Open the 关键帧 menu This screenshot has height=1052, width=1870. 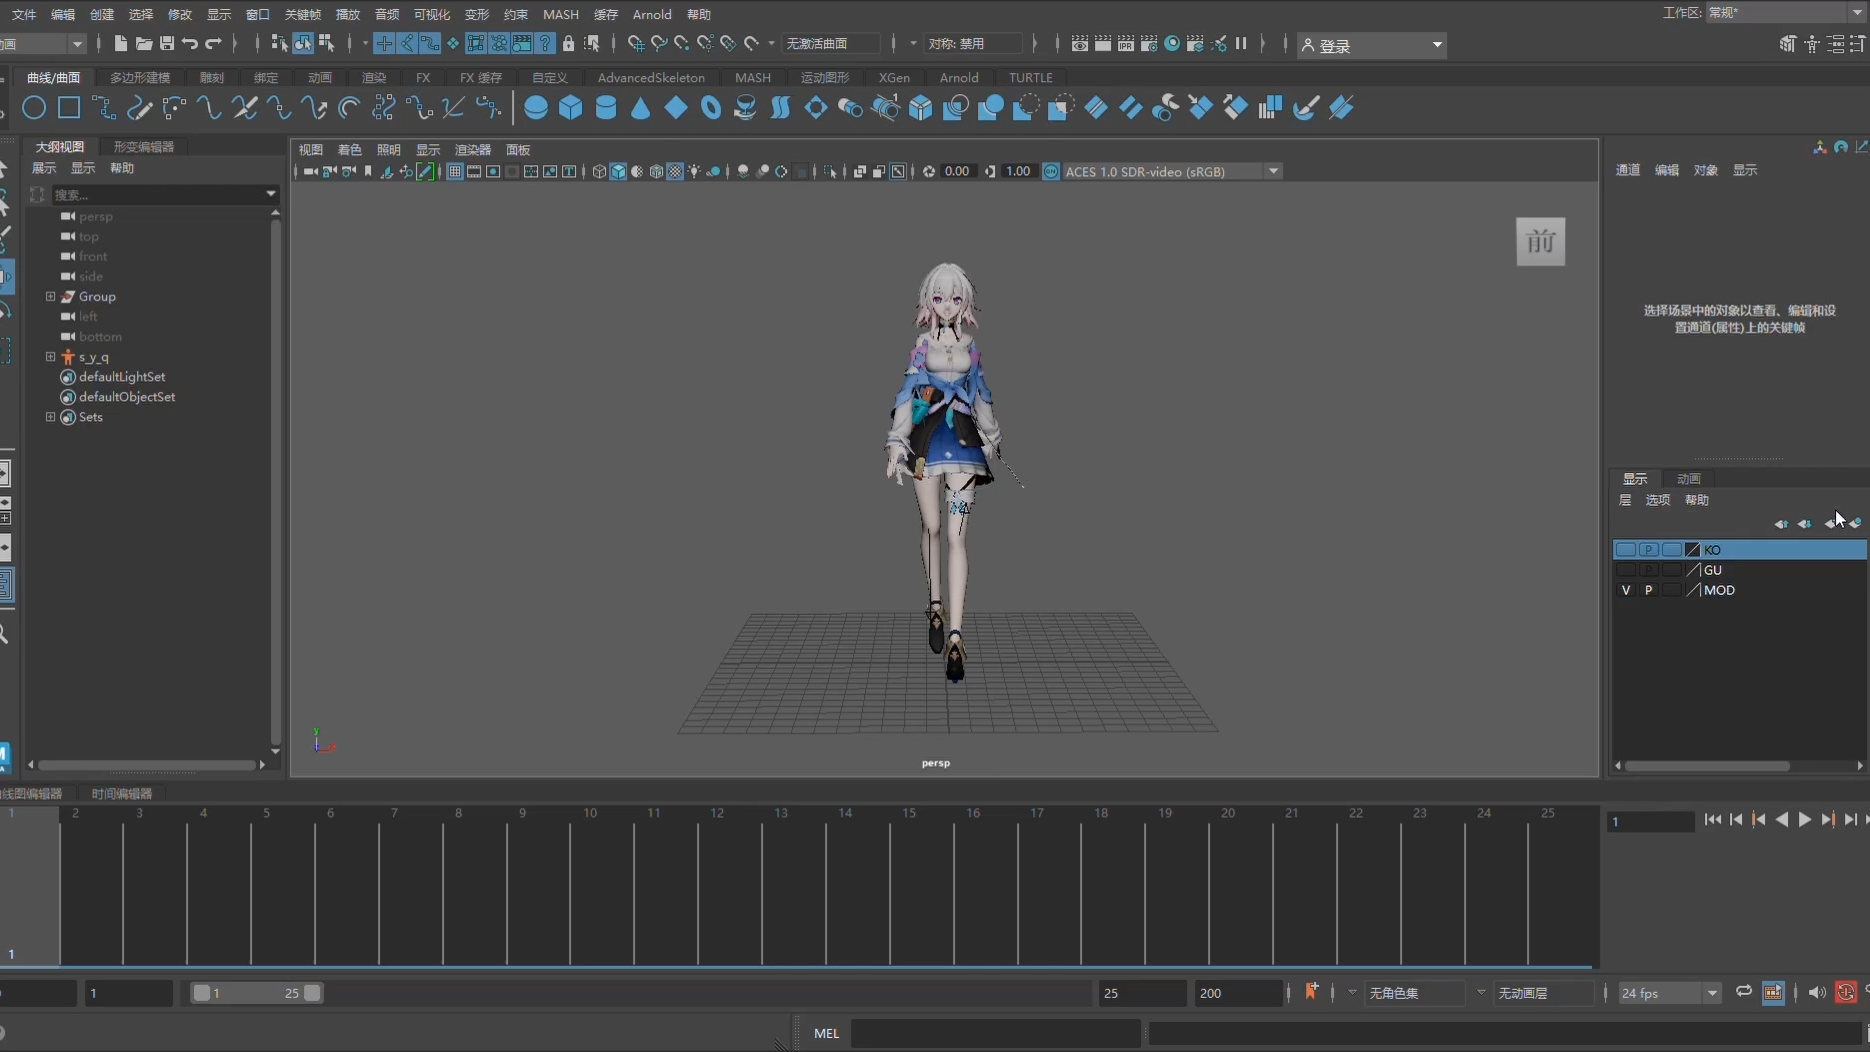coord(303,14)
